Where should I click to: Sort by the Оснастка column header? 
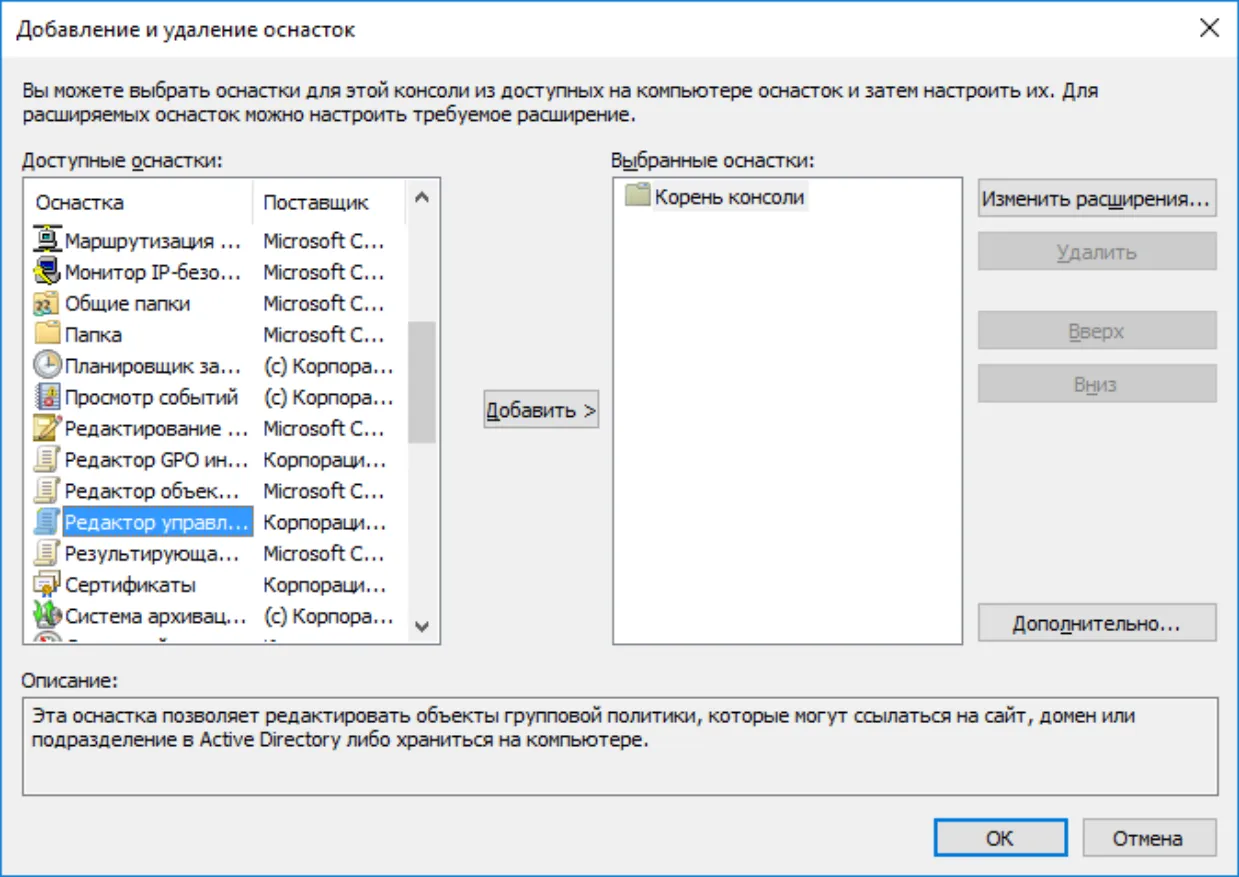[x=140, y=203]
